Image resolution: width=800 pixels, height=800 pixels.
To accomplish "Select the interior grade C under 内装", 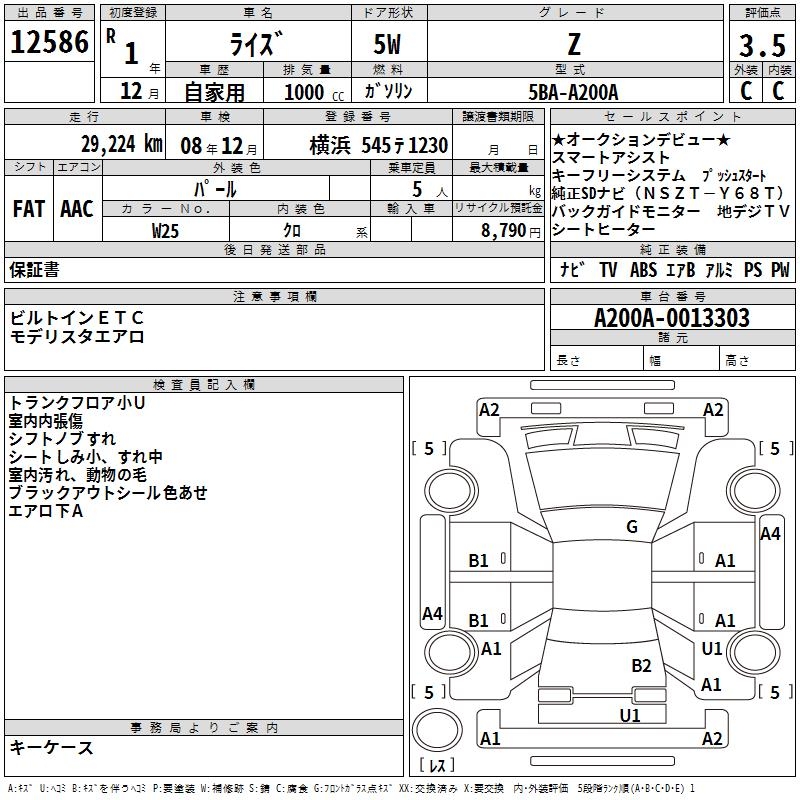I will (778, 91).
